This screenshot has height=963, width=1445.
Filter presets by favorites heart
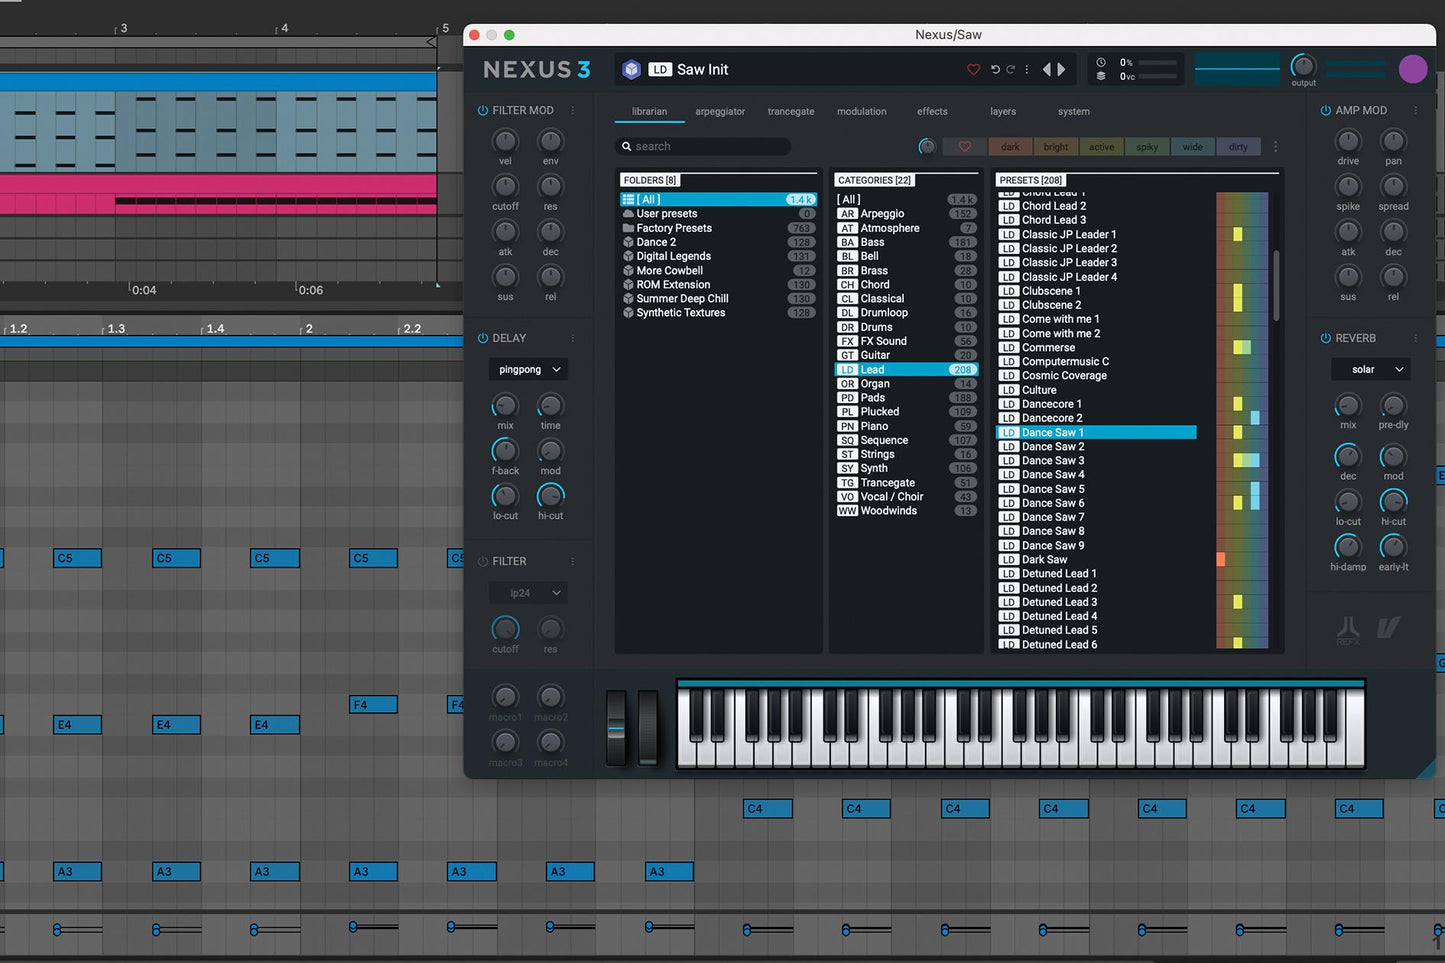pos(964,147)
